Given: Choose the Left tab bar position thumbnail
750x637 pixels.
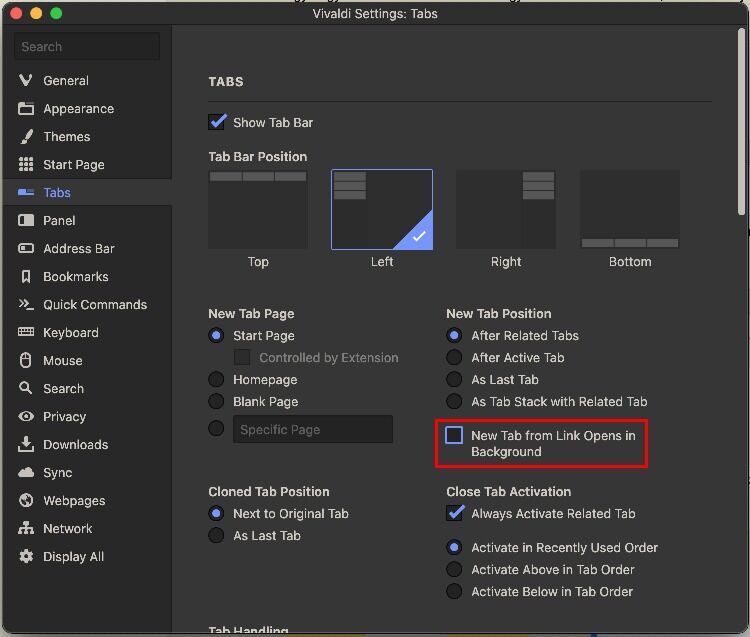Looking at the screenshot, I should click(382, 209).
